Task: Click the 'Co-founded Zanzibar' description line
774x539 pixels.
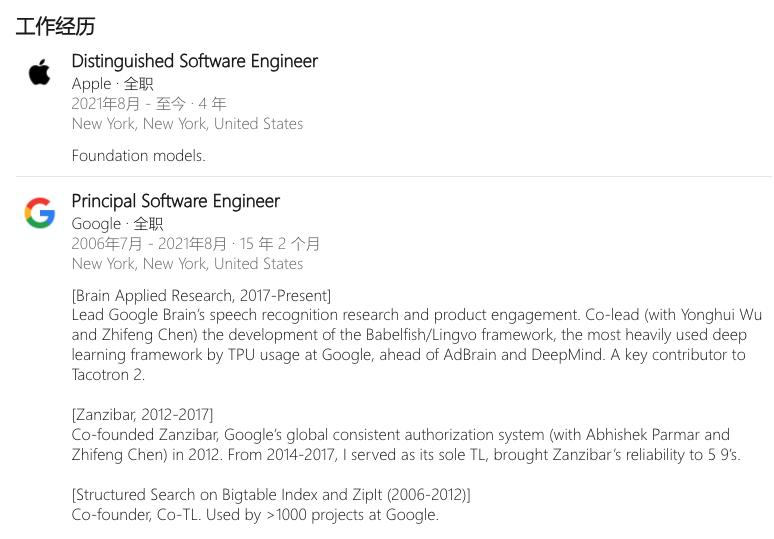Action: click(400, 434)
